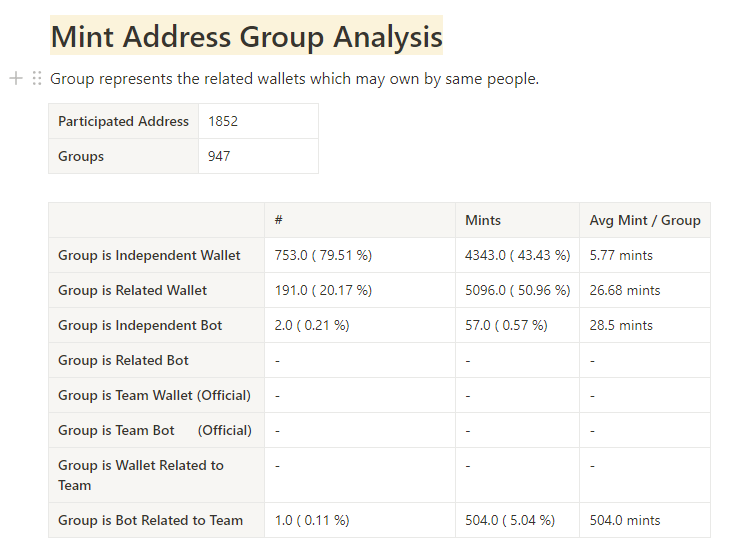The width and height of the screenshot is (750, 556).
Task: Click the '#' column header
Action: (x=360, y=220)
